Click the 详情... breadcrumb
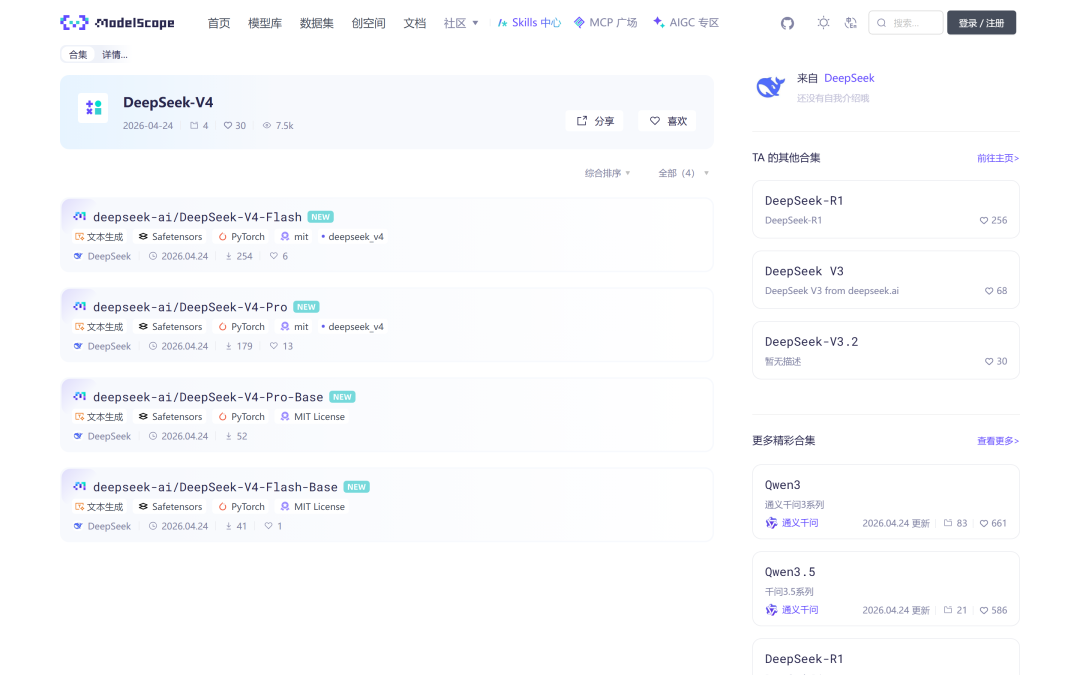 [115, 54]
